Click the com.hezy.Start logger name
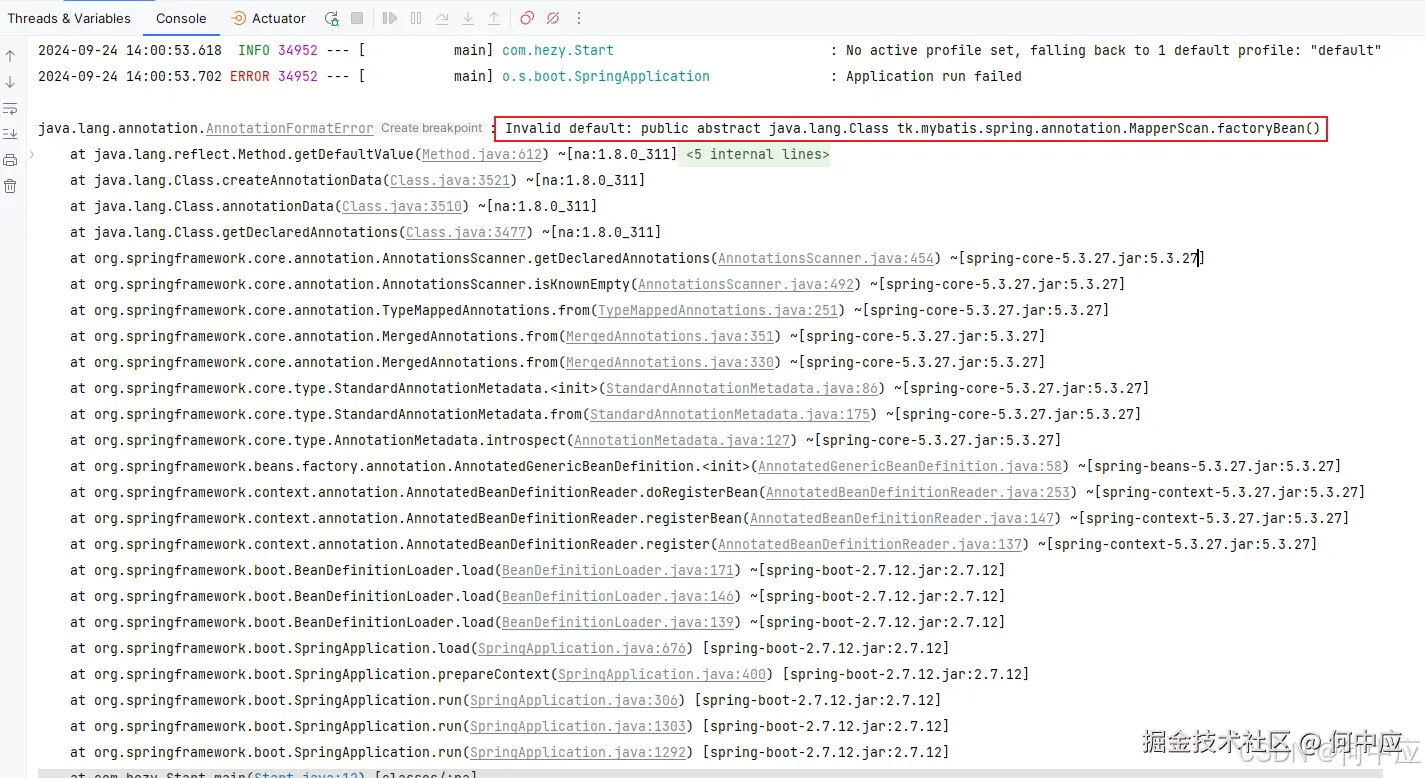 [x=558, y=50]
